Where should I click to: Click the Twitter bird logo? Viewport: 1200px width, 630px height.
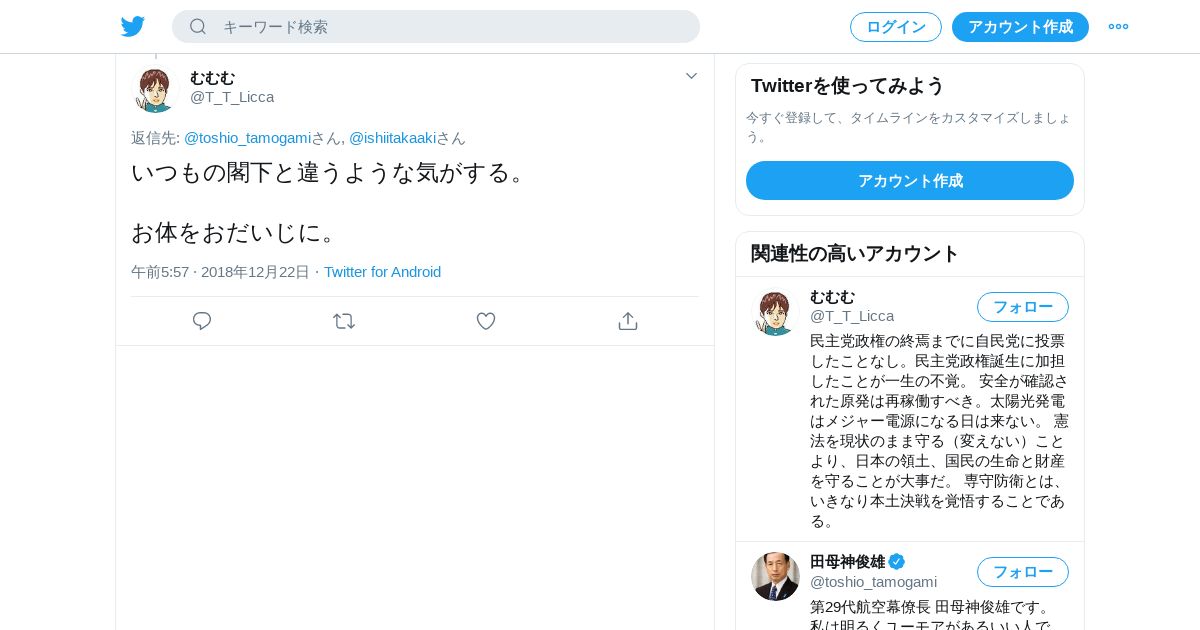click(133, 27)
